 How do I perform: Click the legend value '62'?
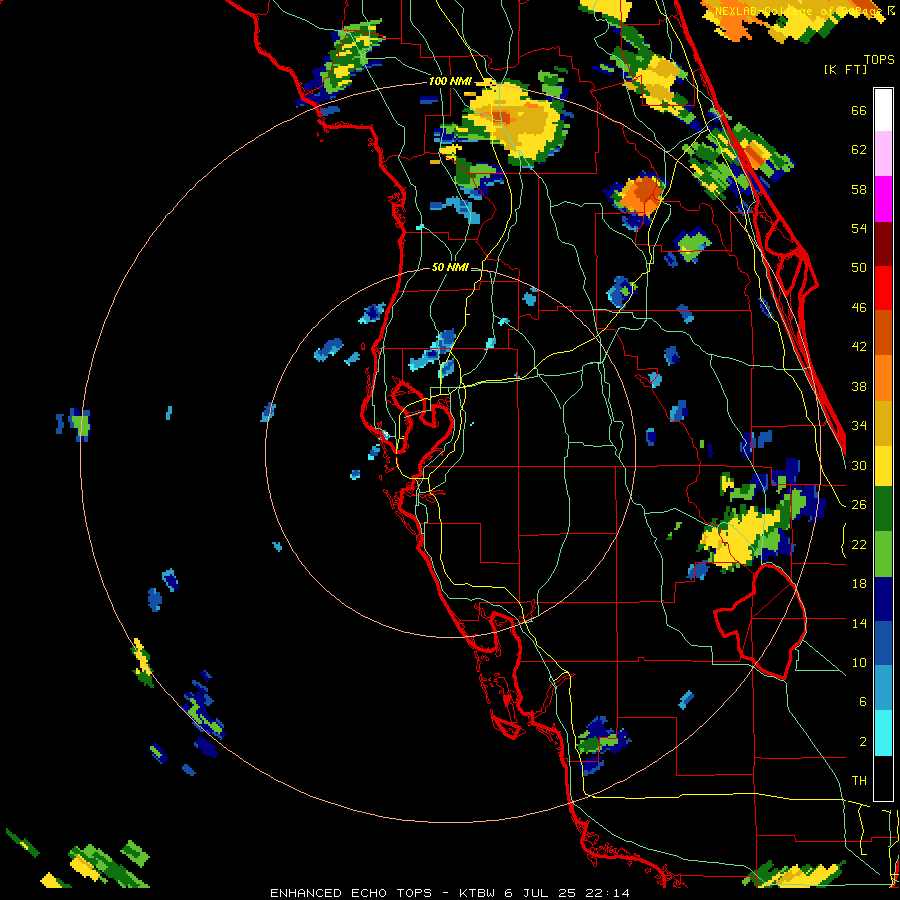pyautogui.click(x=859, y=150)
